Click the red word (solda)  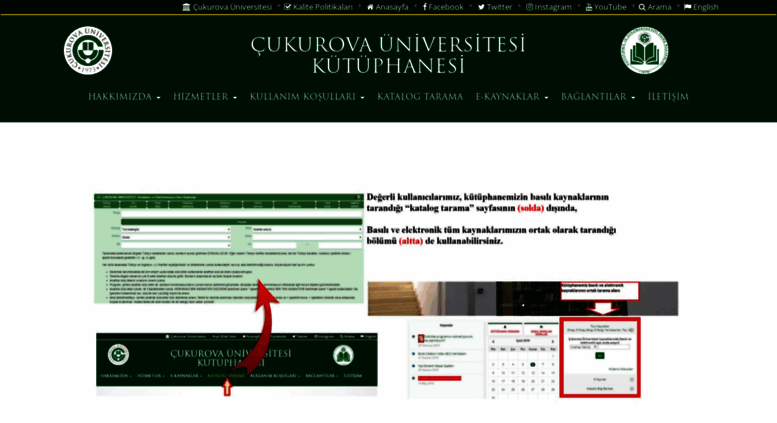point(530,209)
